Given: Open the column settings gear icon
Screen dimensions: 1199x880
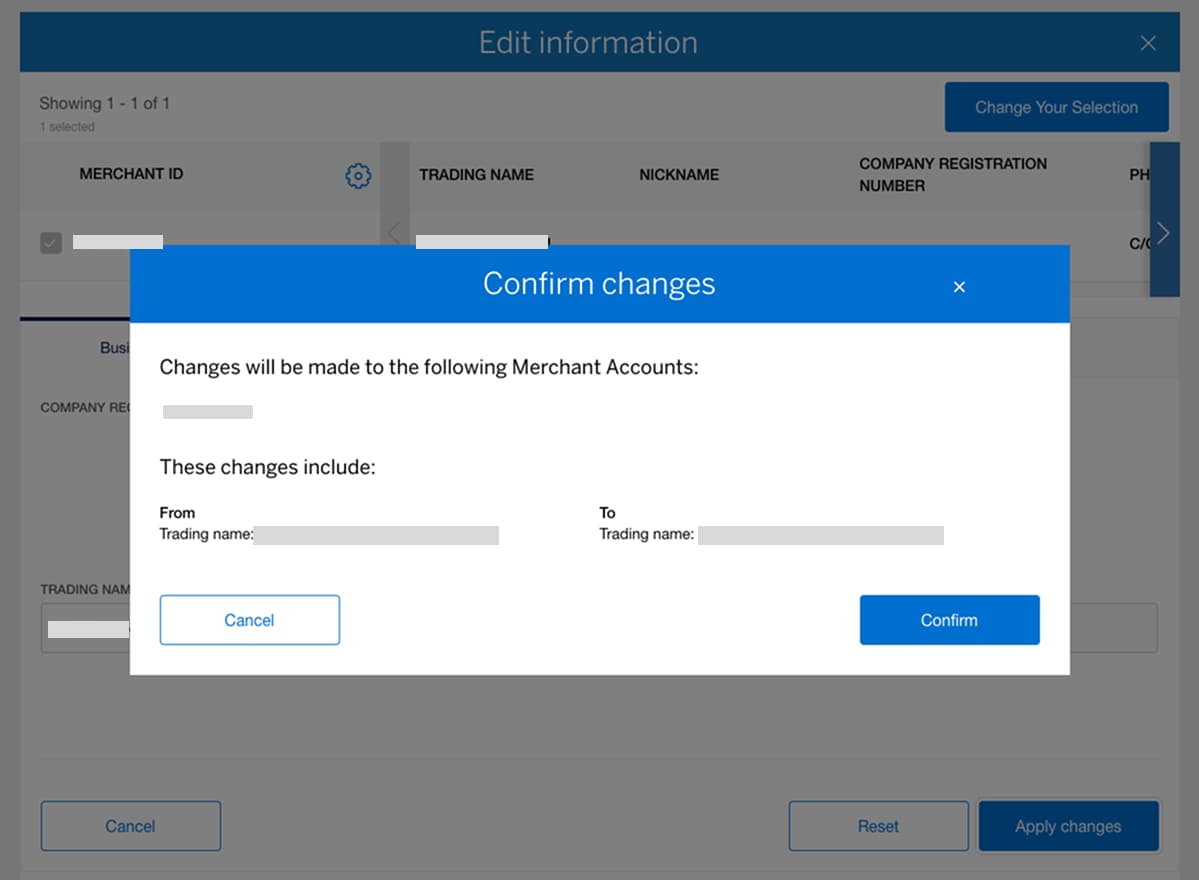Looking at the screenshot, I should [358, 176].
